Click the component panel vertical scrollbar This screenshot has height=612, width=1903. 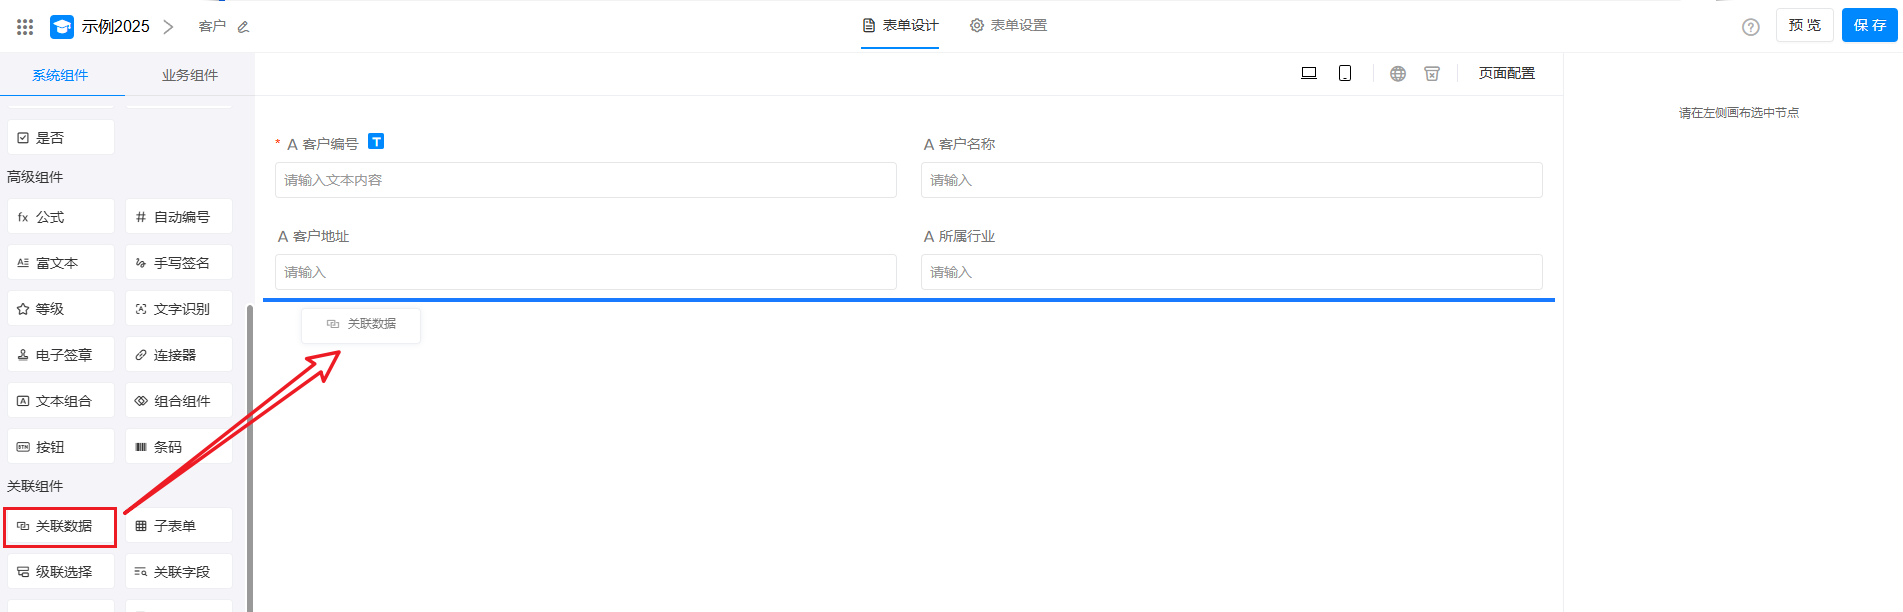(249, 450)
